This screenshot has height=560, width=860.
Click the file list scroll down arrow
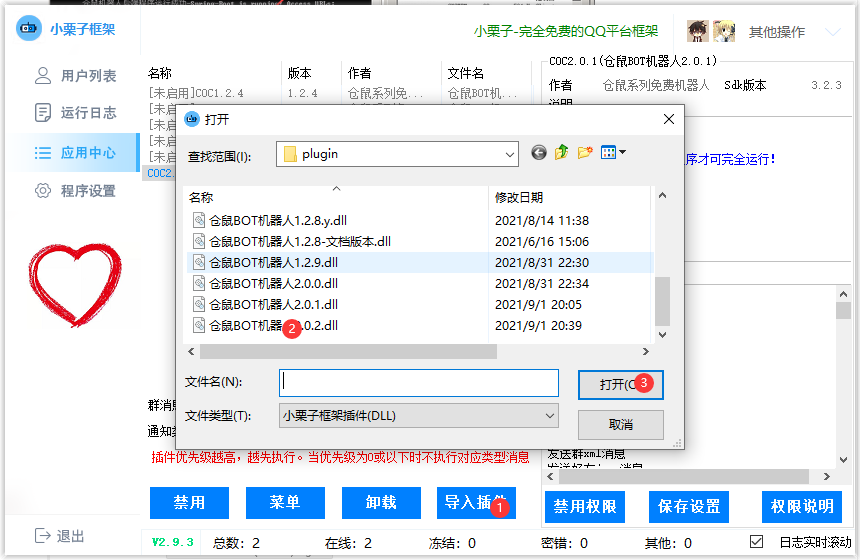pyautogui.click(x=663, y=335)
